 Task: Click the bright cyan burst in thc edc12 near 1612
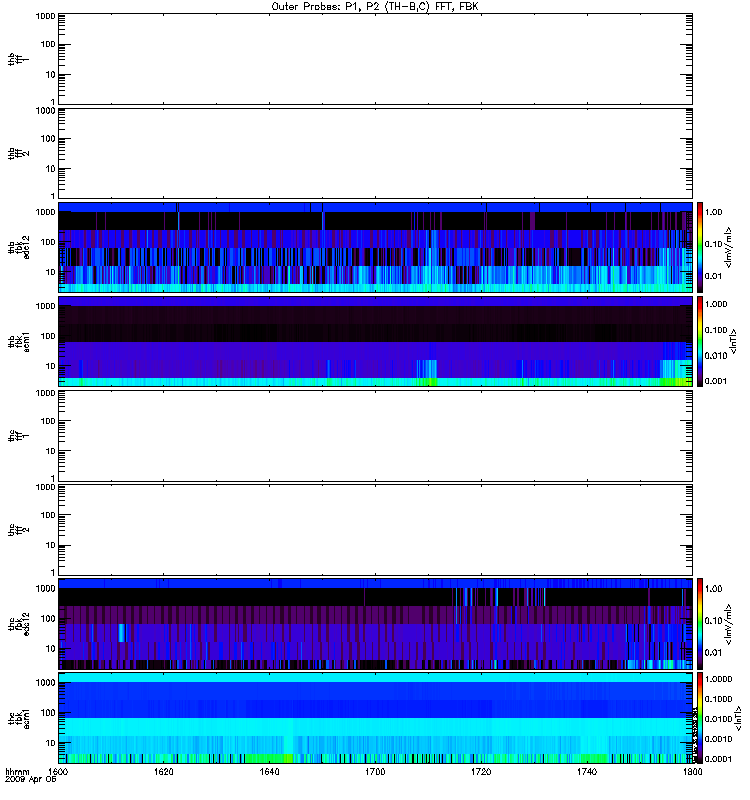coord(121,633)
